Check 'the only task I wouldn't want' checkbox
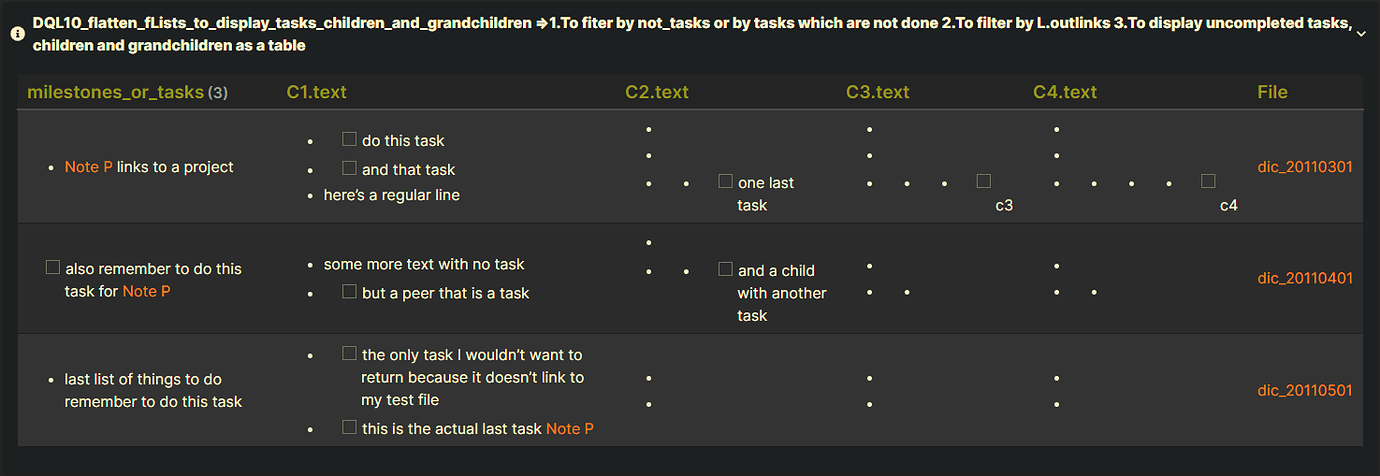 [349, 353]
